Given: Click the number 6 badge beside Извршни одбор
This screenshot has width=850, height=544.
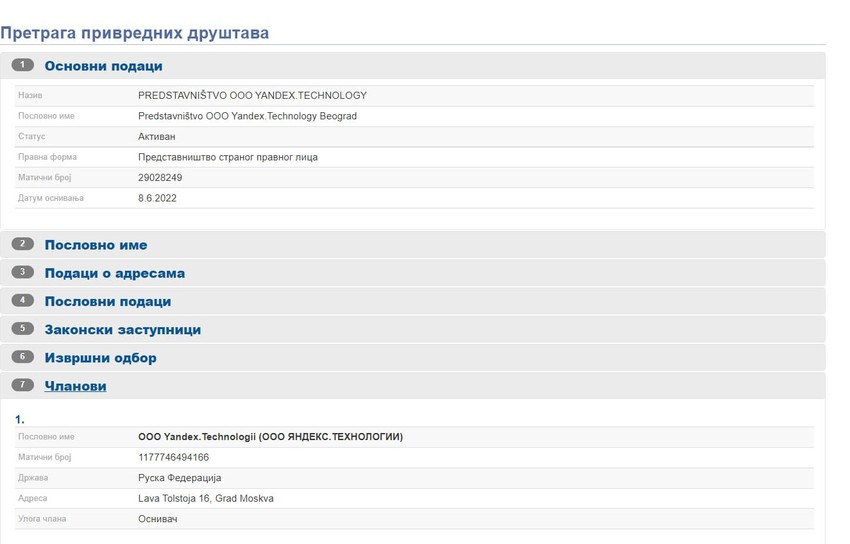Looking at the screenshot, I should 23,357.
